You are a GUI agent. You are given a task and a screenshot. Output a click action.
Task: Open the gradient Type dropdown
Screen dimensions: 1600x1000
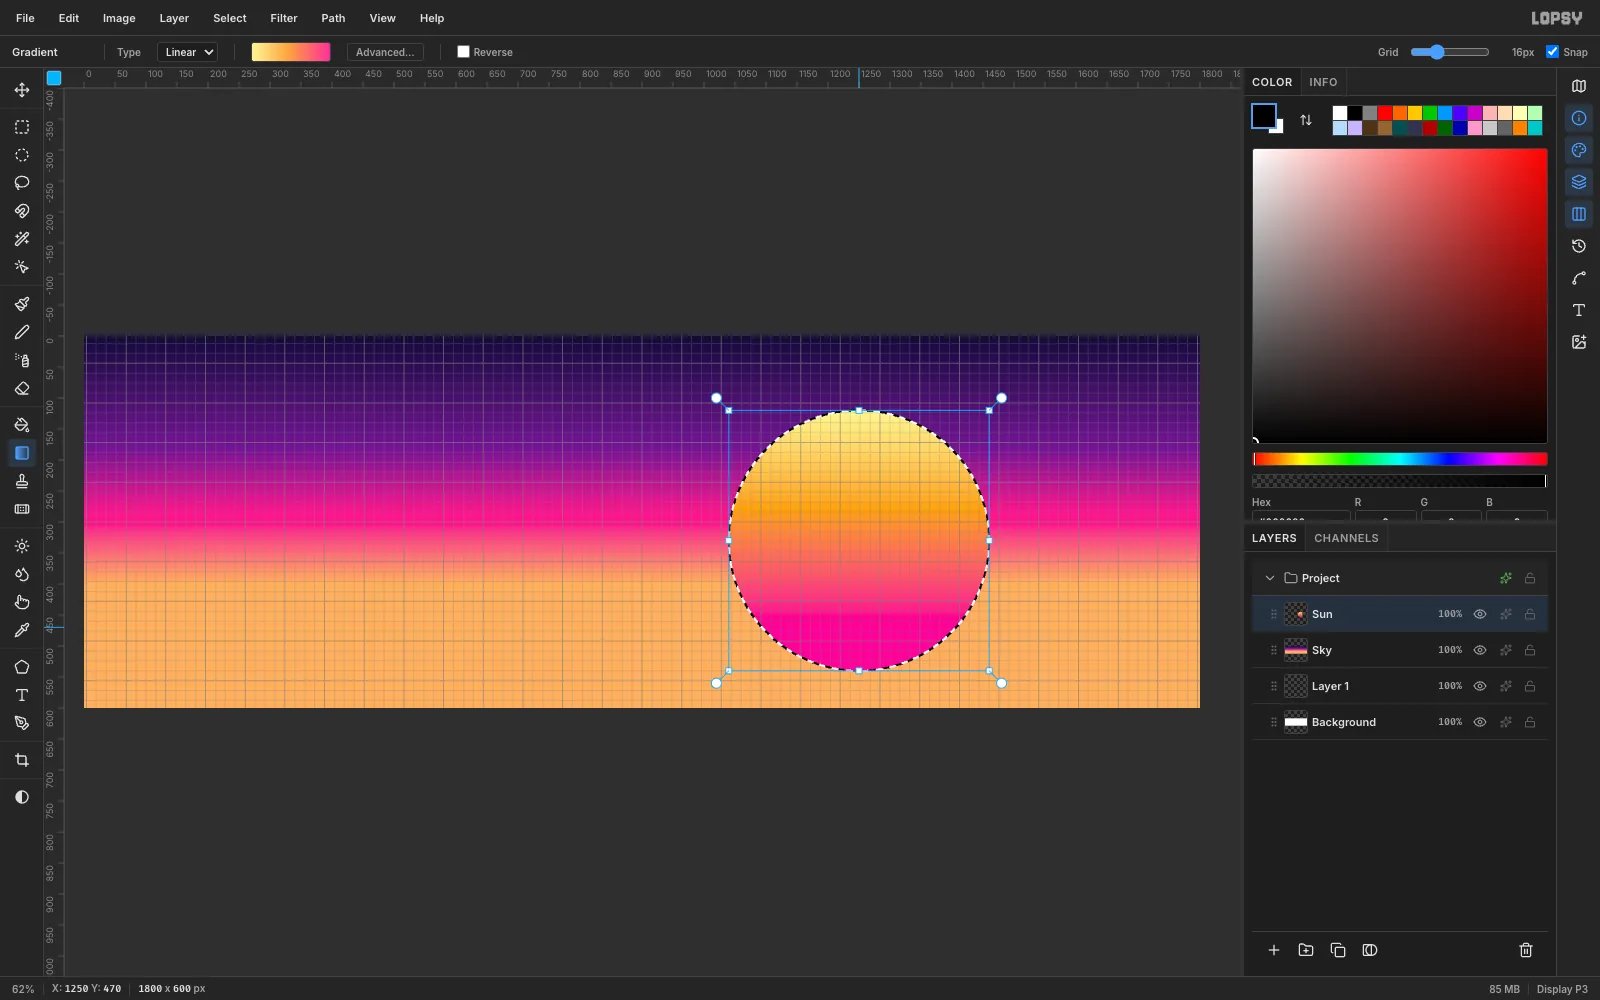tap(187, 52)
